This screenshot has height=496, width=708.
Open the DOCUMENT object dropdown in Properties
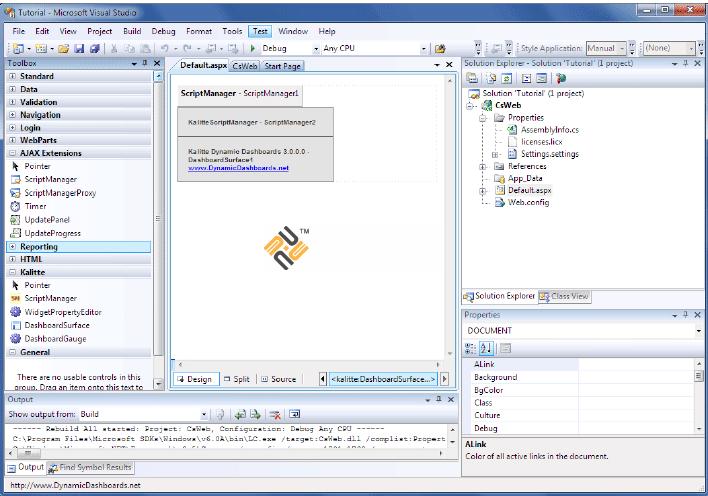point(699,331)
